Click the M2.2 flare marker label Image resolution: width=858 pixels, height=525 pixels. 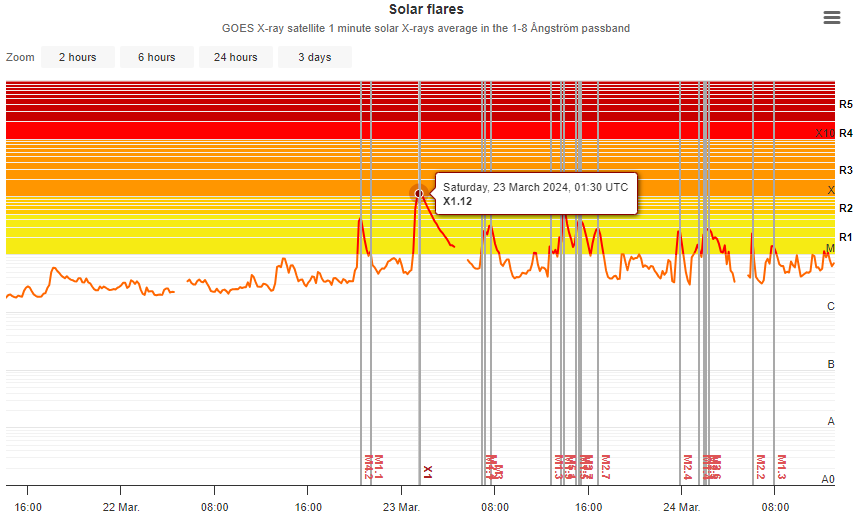click(x=760, y=466)
